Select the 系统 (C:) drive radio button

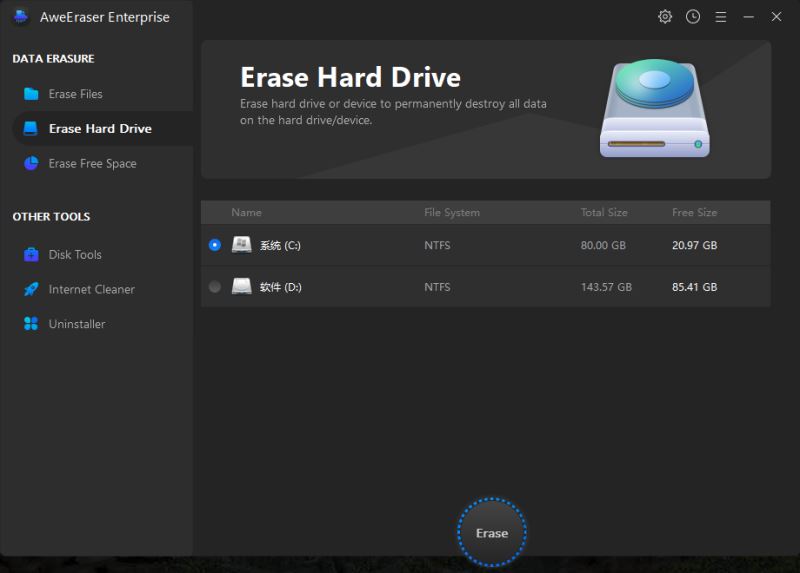(215, 245)
